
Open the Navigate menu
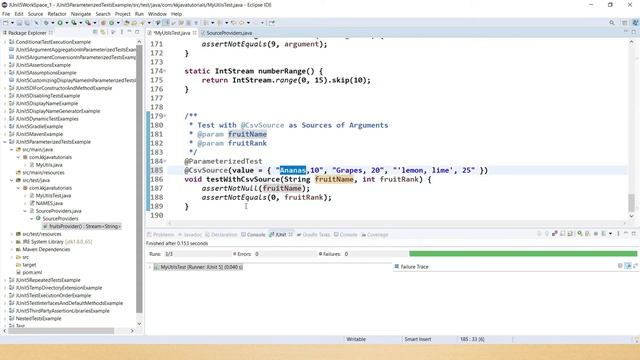coord(81,14)
